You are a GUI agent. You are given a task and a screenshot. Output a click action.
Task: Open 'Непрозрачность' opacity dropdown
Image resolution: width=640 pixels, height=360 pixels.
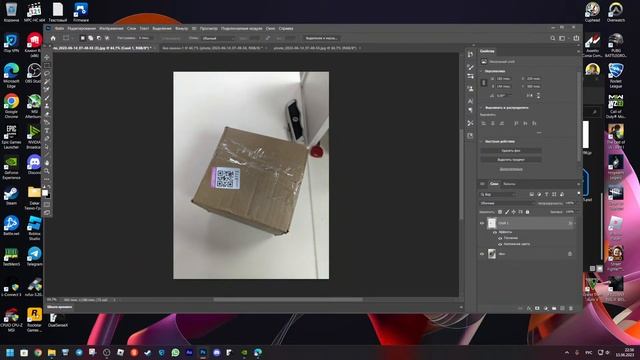click(x=577, y=203)
